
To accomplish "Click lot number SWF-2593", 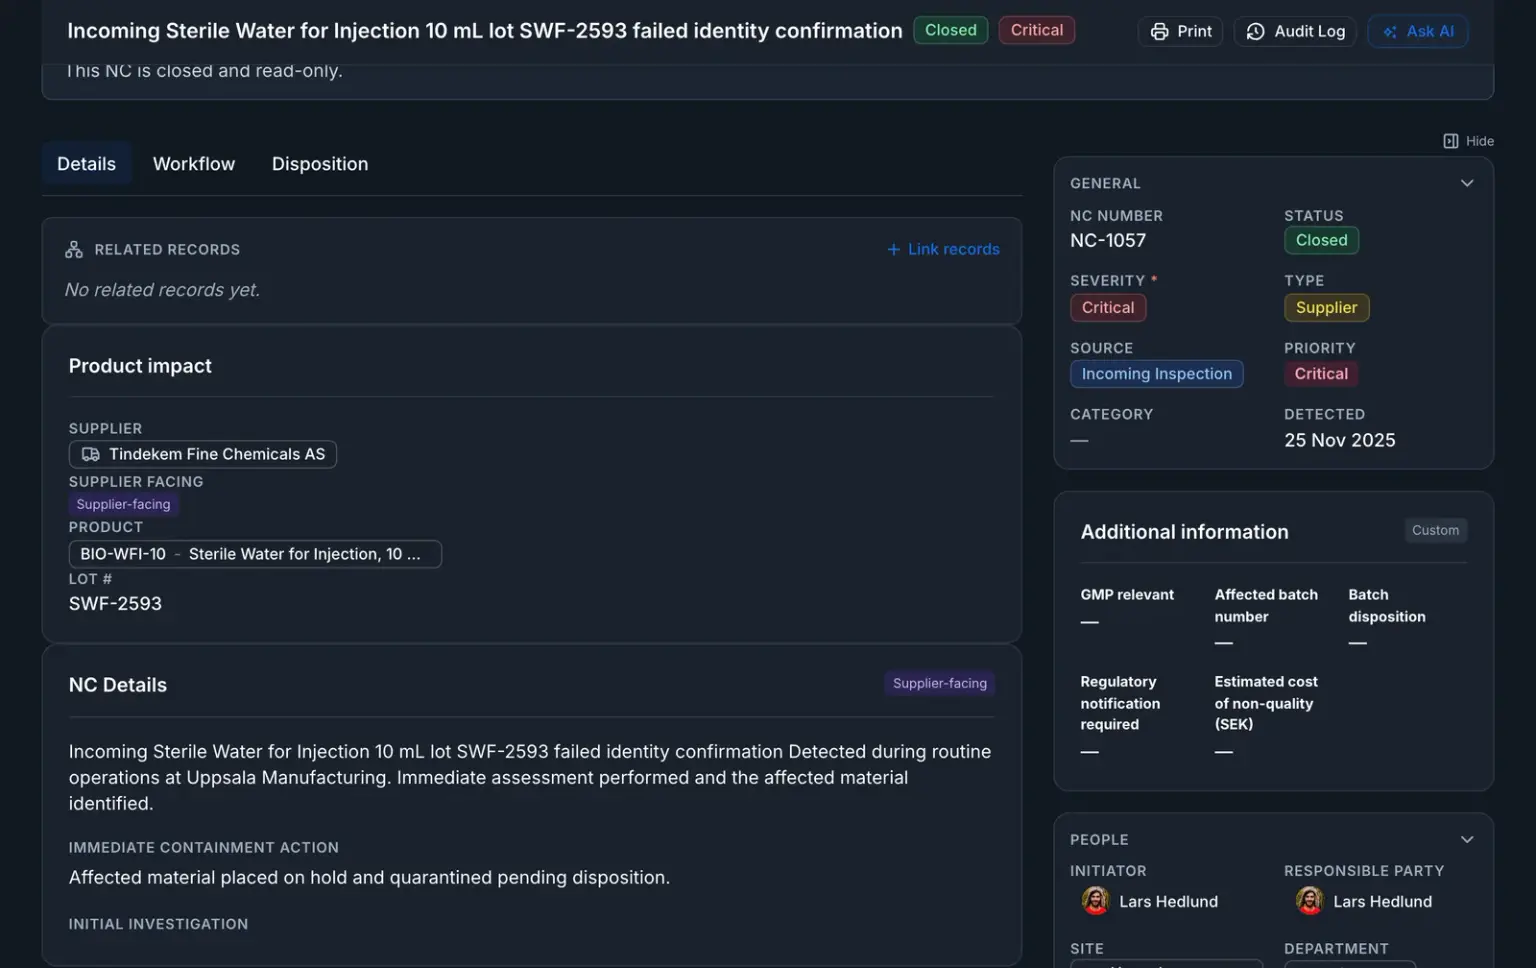I will (x=115, y=604).
